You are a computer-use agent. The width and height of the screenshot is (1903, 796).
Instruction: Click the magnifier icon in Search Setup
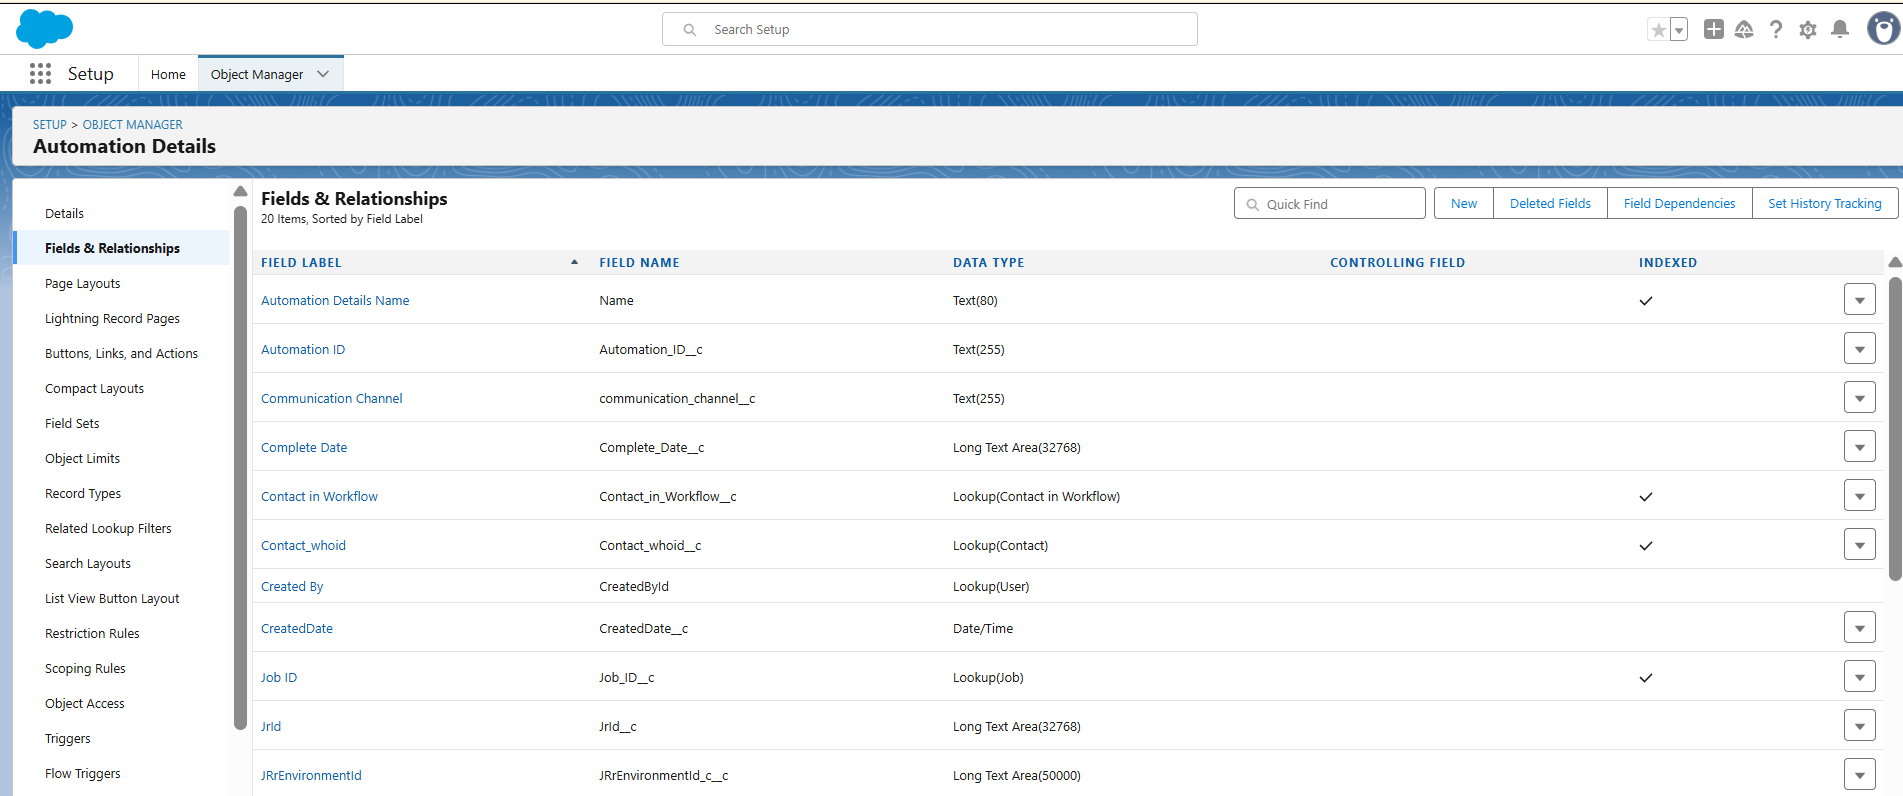point(690,30)
